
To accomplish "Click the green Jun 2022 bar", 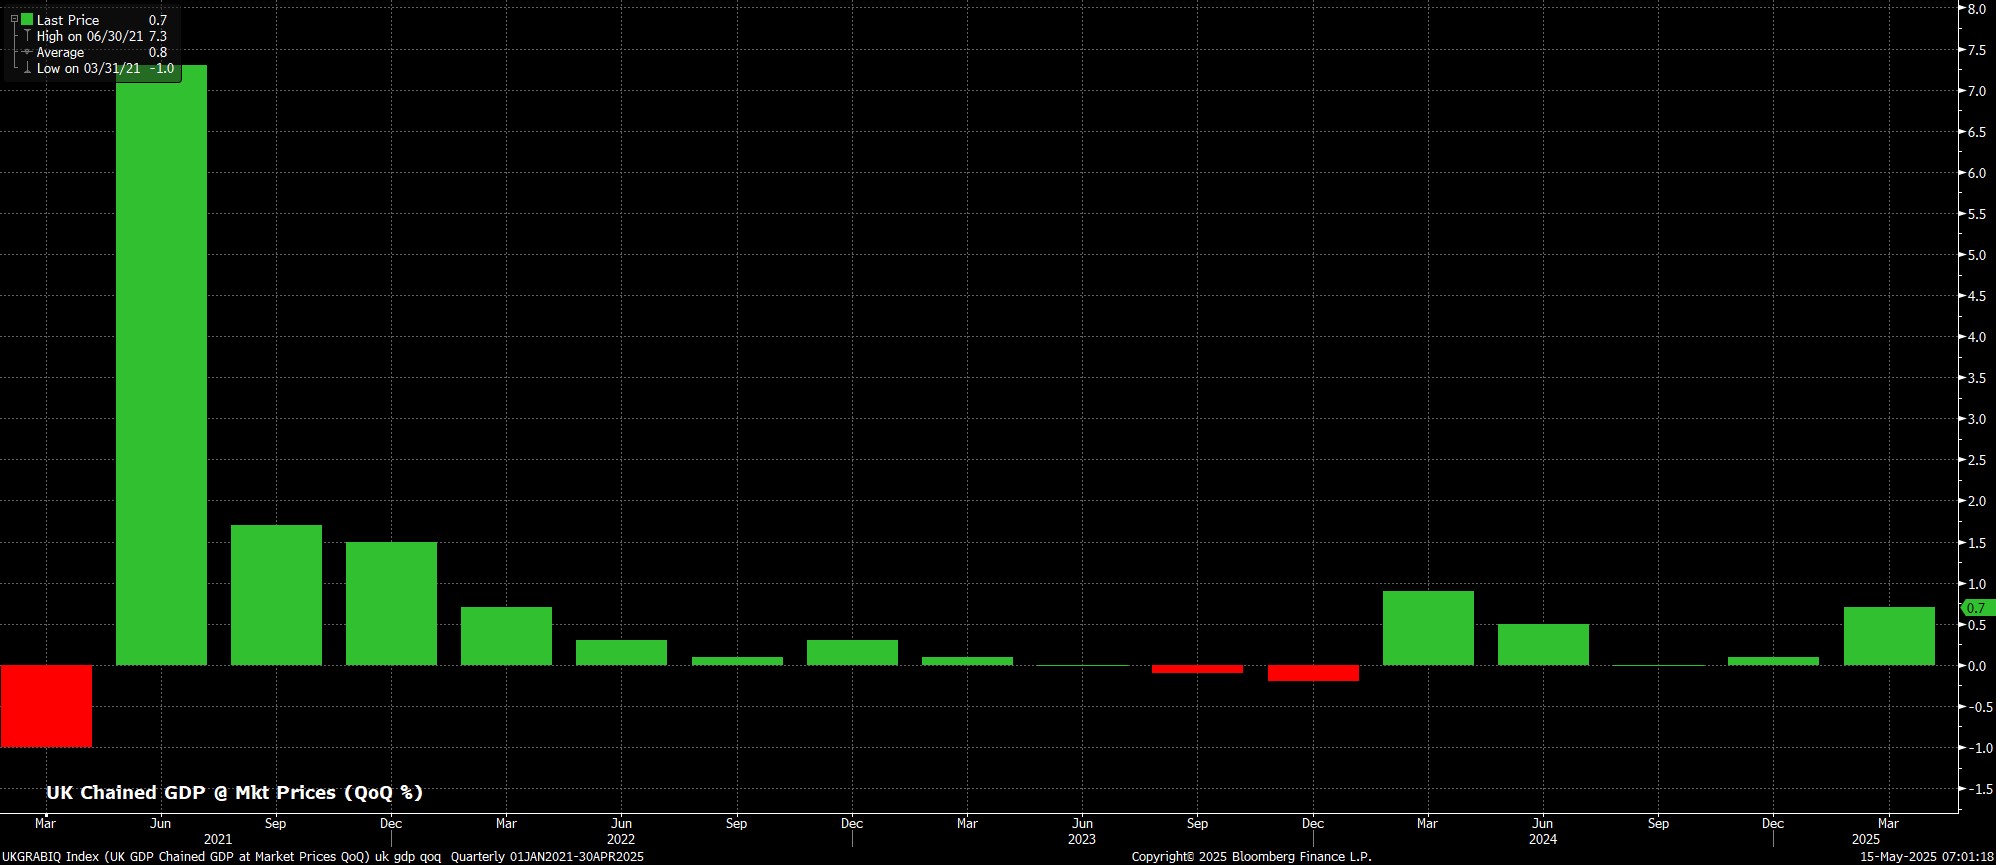I will tap(621, 652).
